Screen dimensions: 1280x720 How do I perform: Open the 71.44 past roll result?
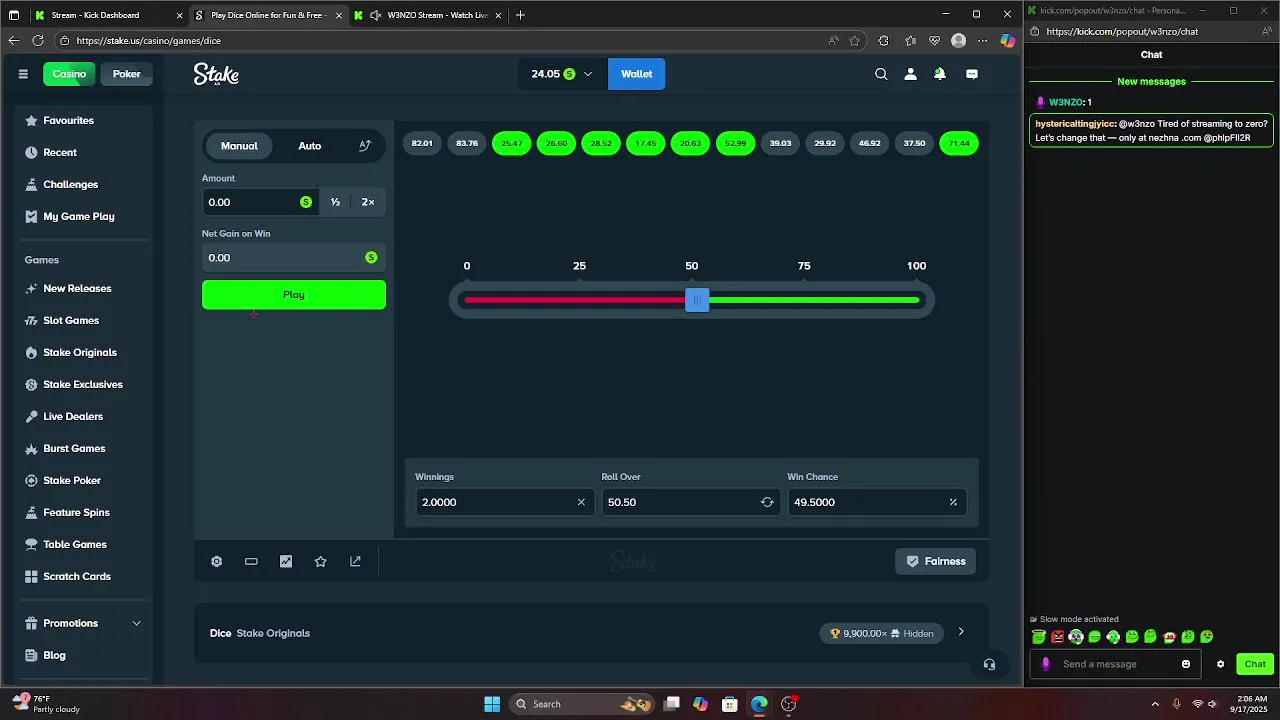959,143
